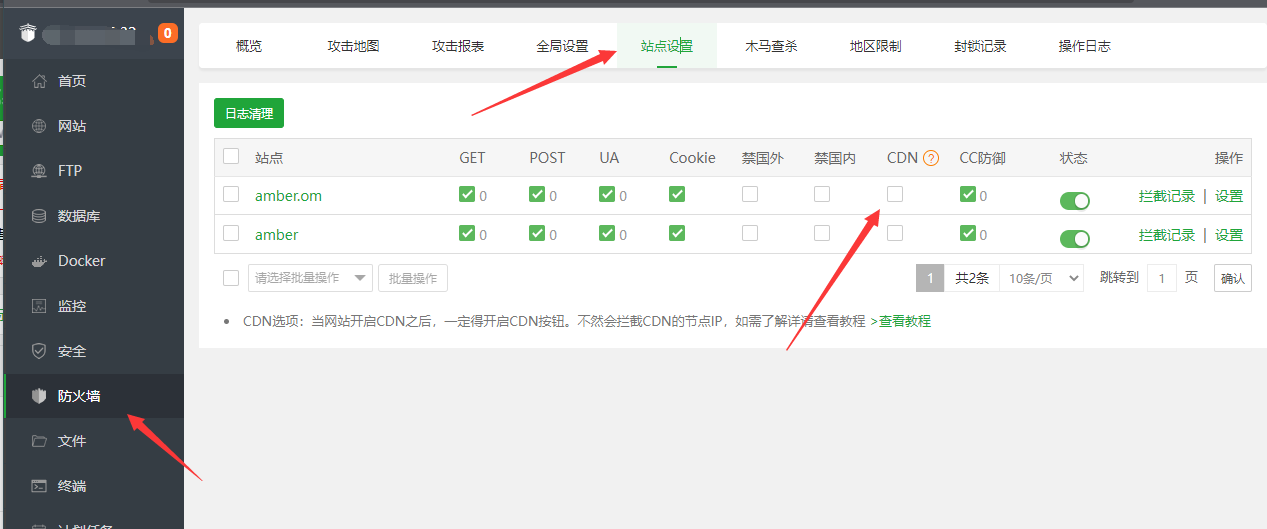Open 设置 for the amber site
1267x529 pixels.
point(1229,235)
